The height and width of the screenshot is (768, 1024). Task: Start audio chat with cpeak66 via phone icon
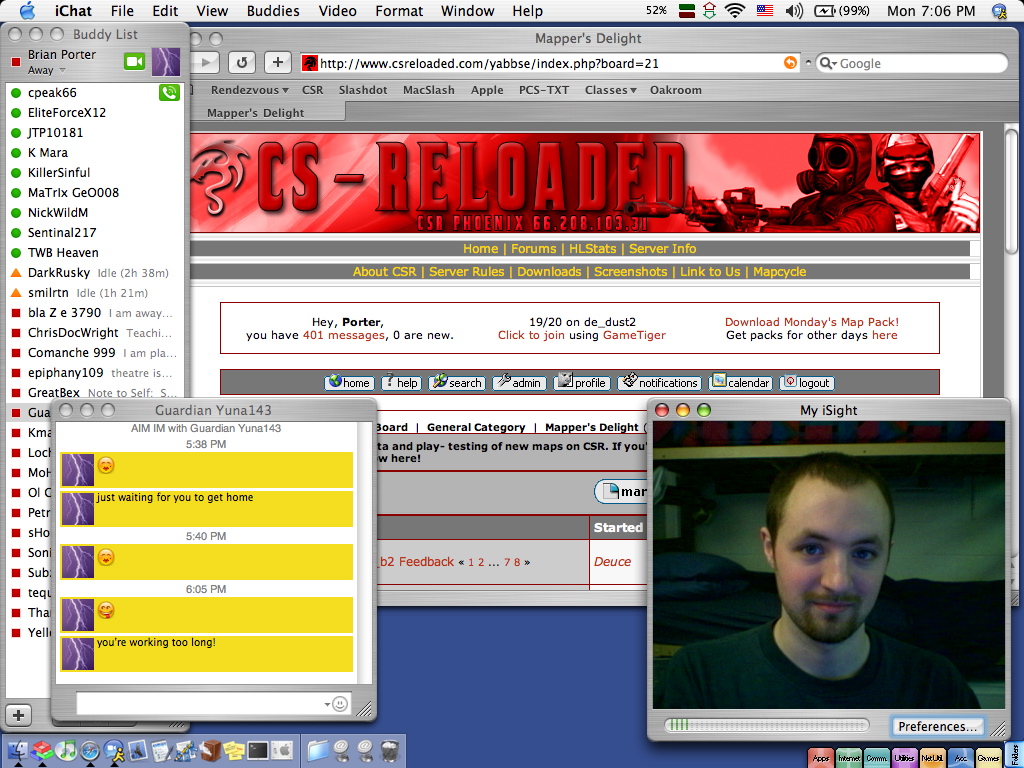pos(169,93)
